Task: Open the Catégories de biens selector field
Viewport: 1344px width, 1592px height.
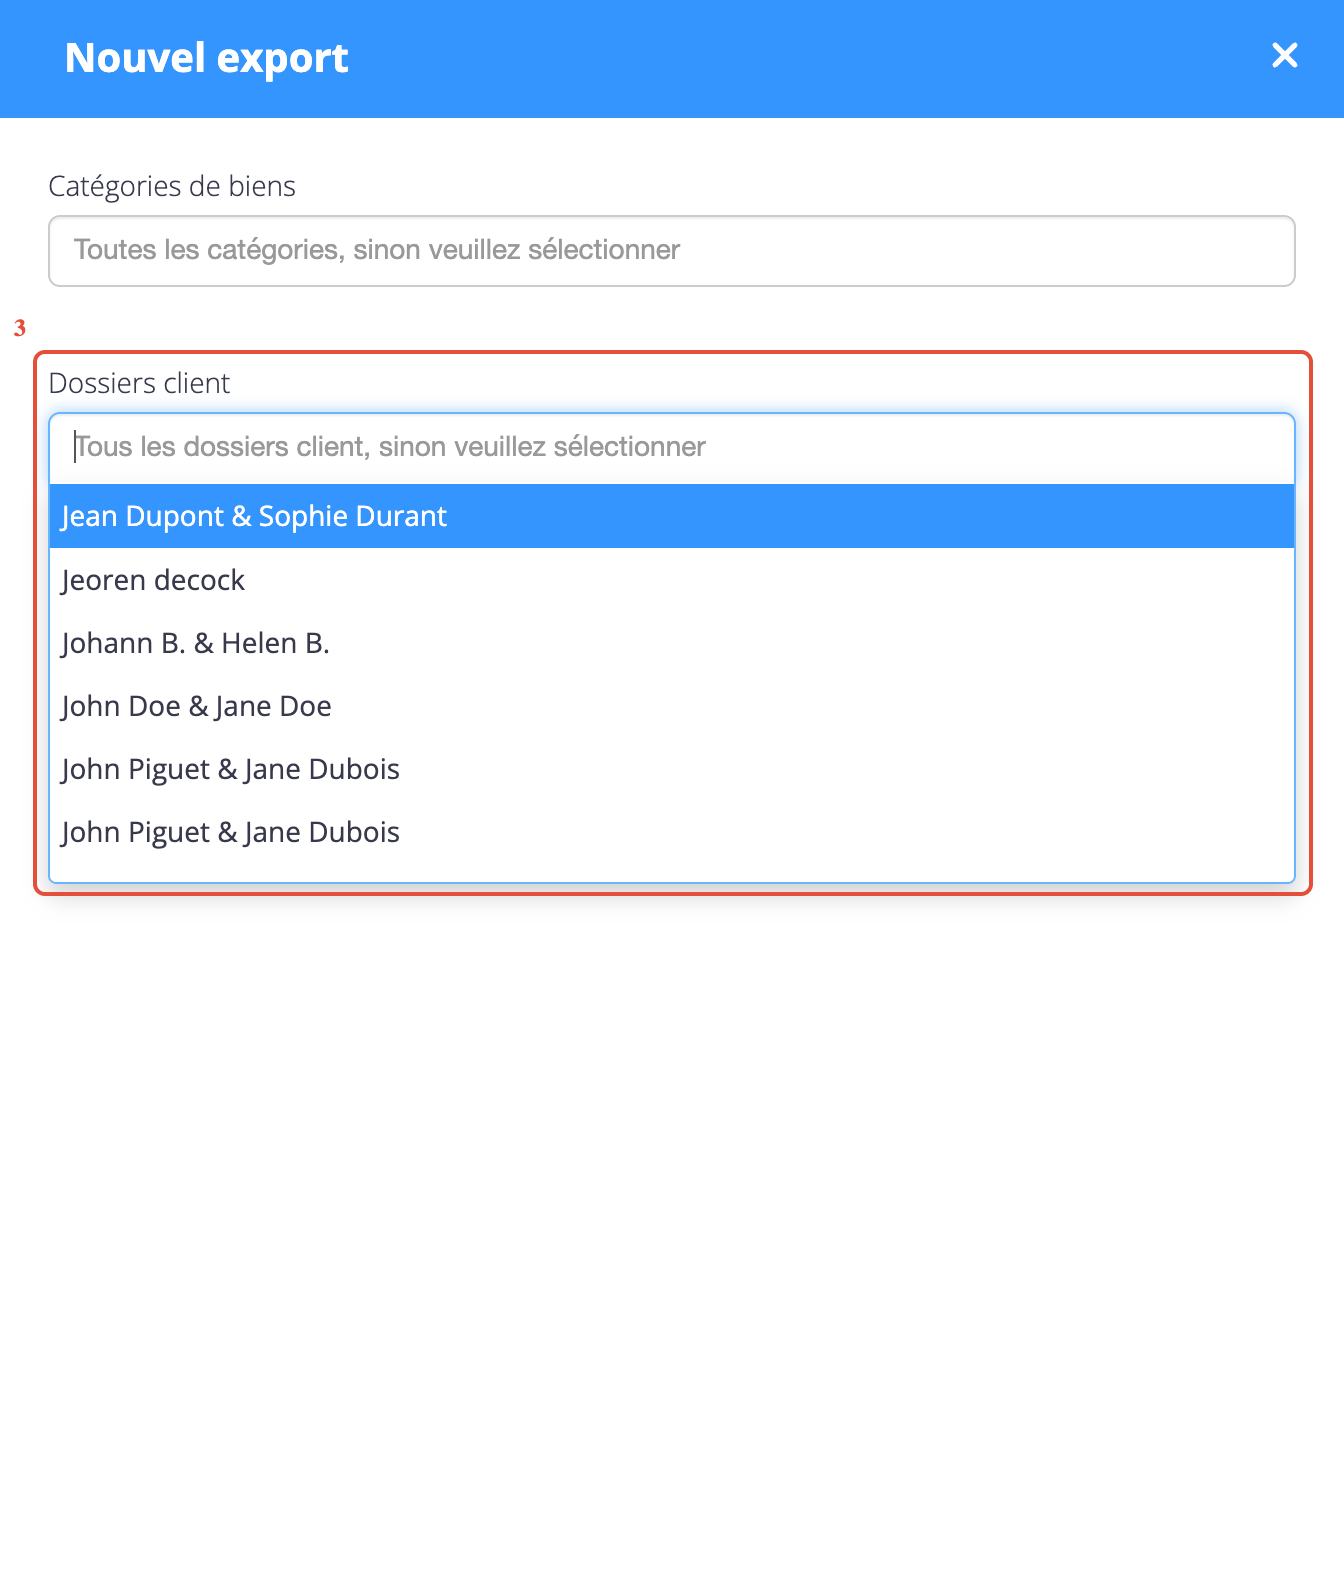Action: click(x=672, y=251)
